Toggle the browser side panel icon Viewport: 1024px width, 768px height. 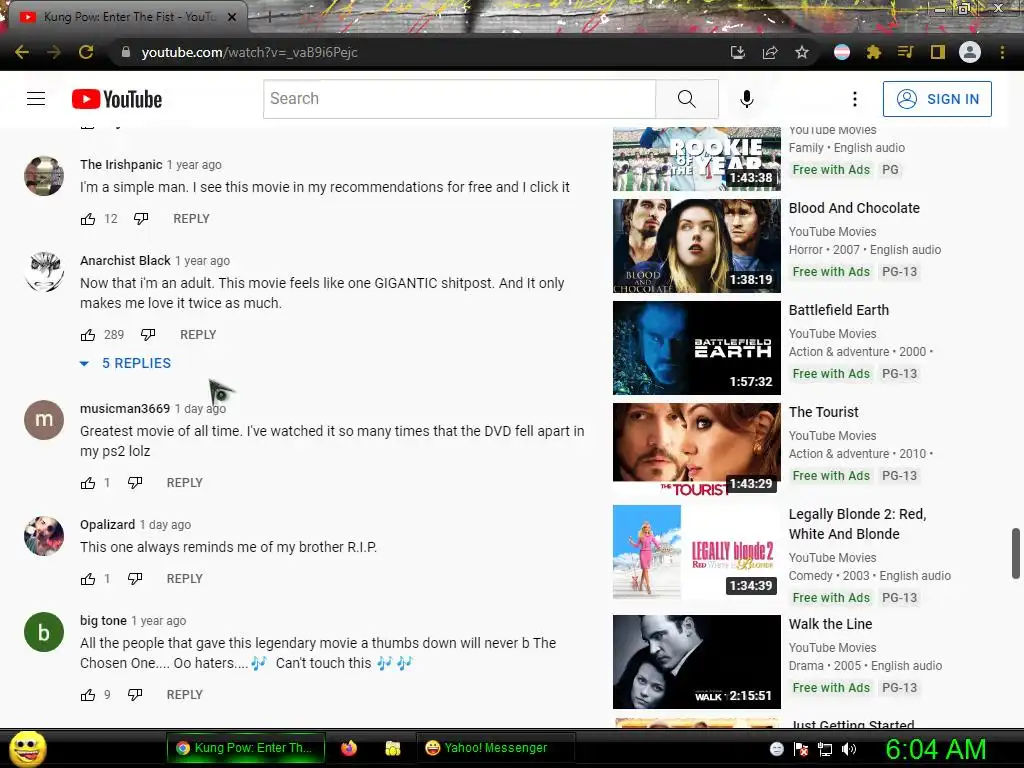pyautogui.click(x=938, y=52)
